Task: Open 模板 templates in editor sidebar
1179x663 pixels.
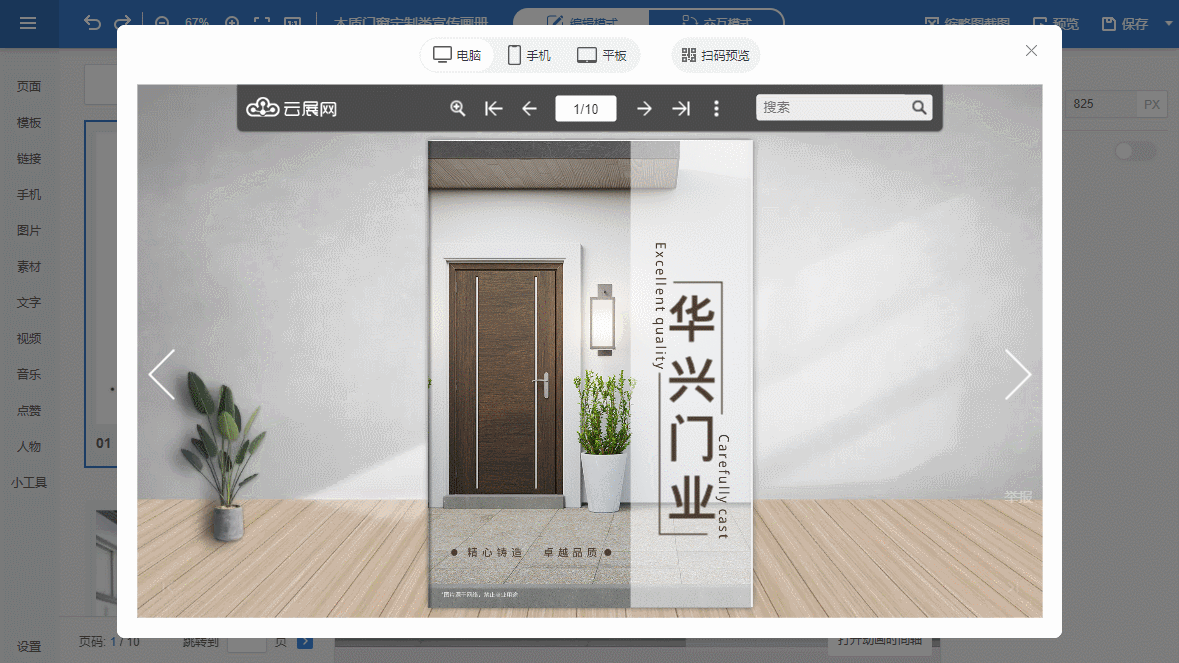Action: click(x=29, y=123)
